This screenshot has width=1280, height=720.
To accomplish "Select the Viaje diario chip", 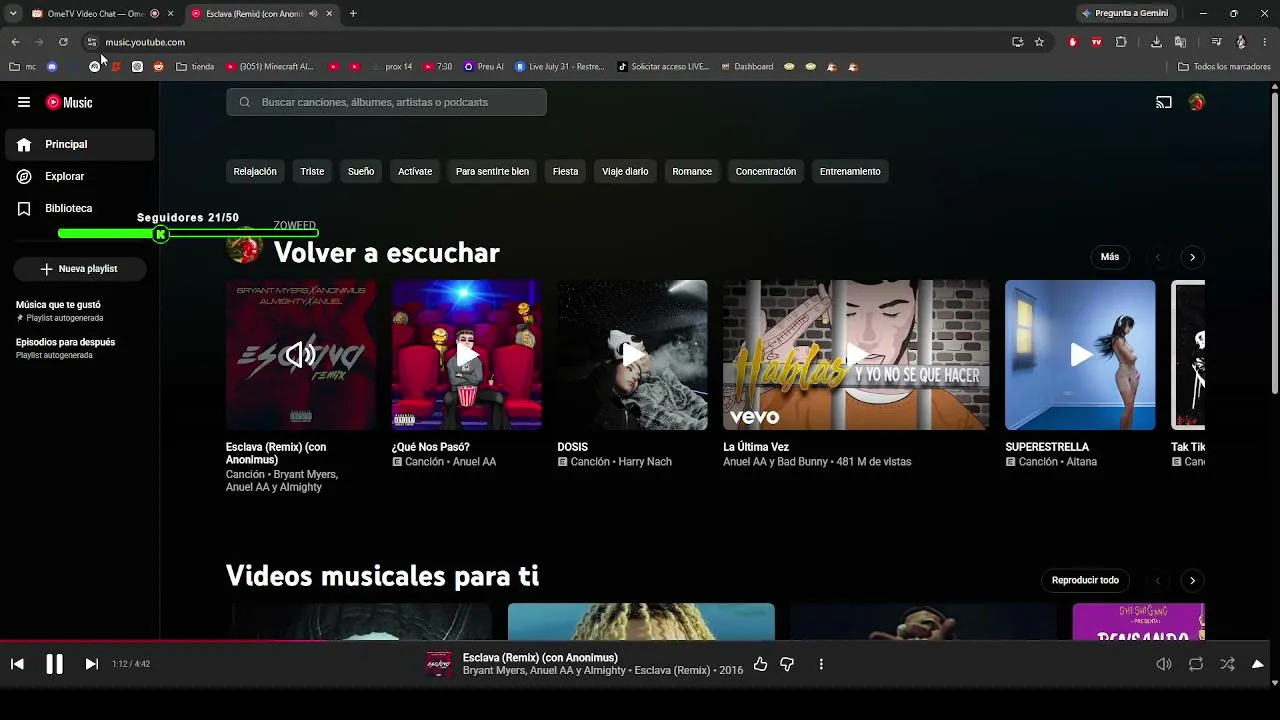I will (625, 171).
